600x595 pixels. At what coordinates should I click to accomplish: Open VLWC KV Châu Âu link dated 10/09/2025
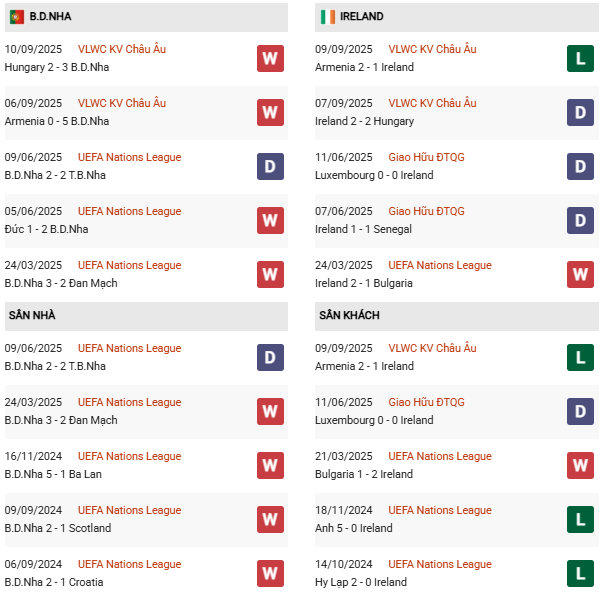point(122,49)
